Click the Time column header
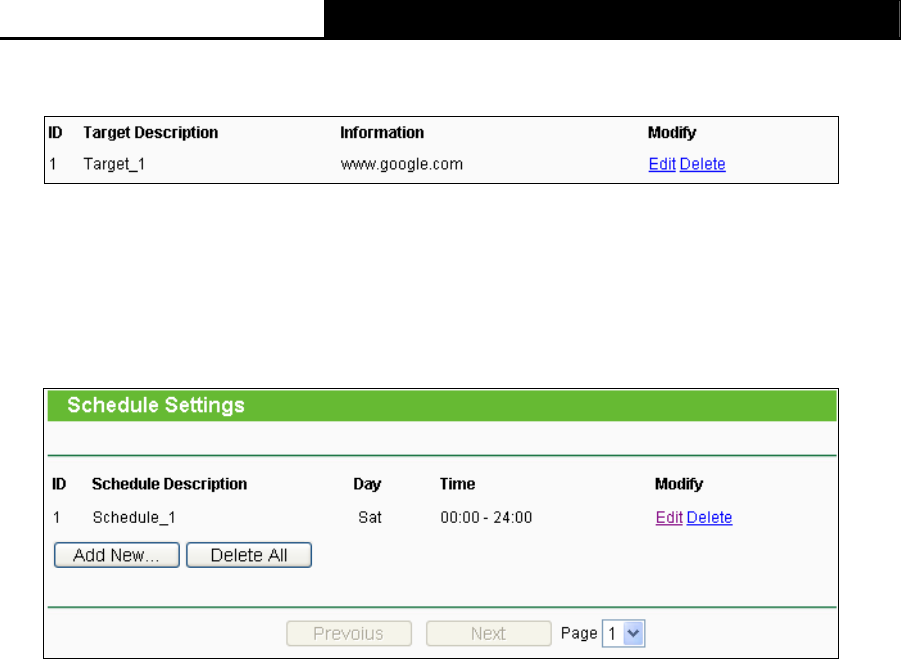Image resolution: width=901 pixels, height=659 pixels. tap(457, 484)
